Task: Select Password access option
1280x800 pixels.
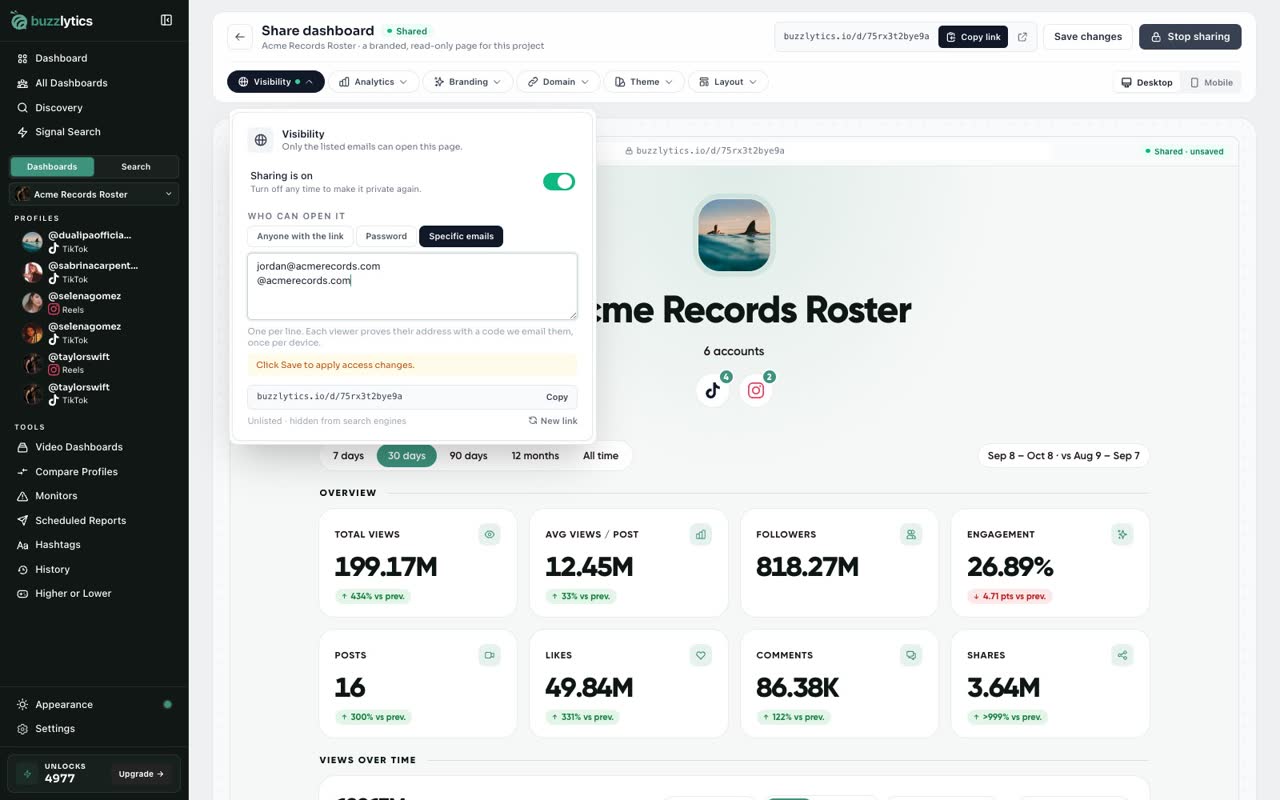Action: point(386,236)
